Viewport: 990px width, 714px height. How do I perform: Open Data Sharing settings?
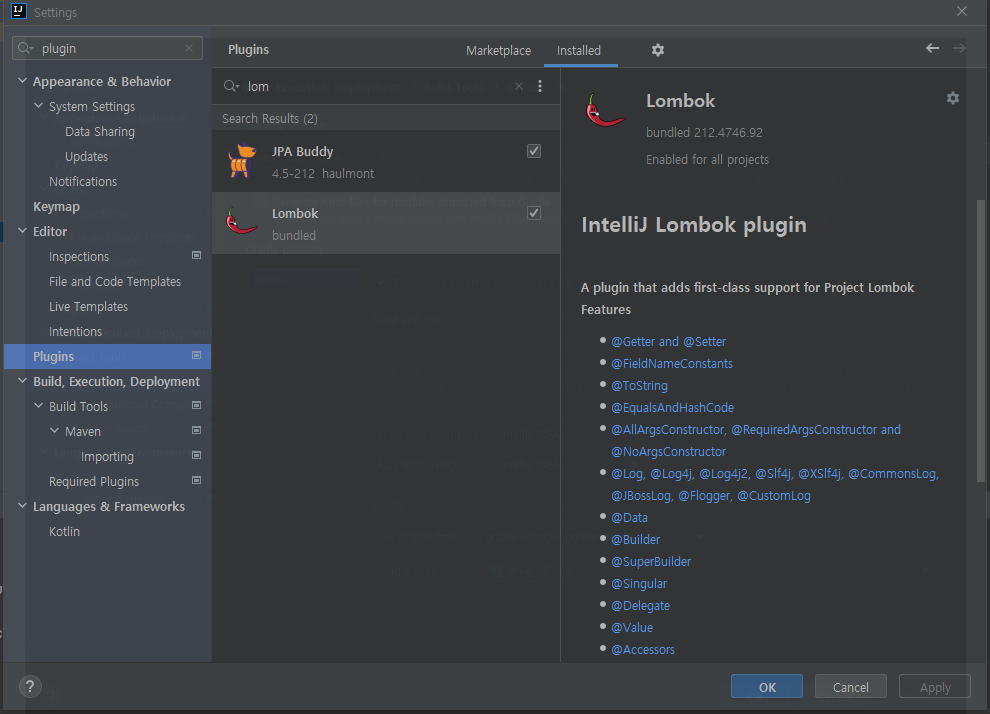[x=100, y=131]
